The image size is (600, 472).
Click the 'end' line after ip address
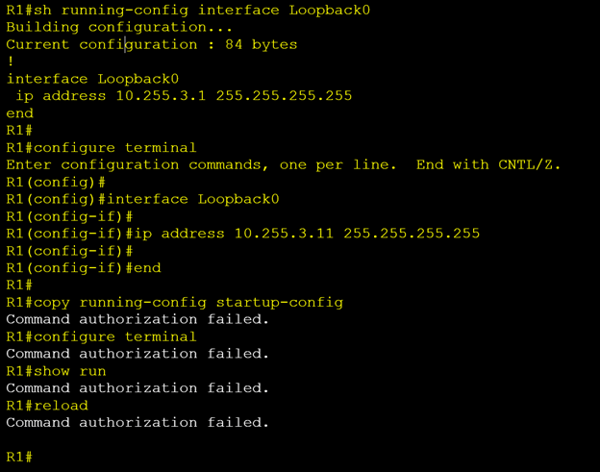(20, 113)
